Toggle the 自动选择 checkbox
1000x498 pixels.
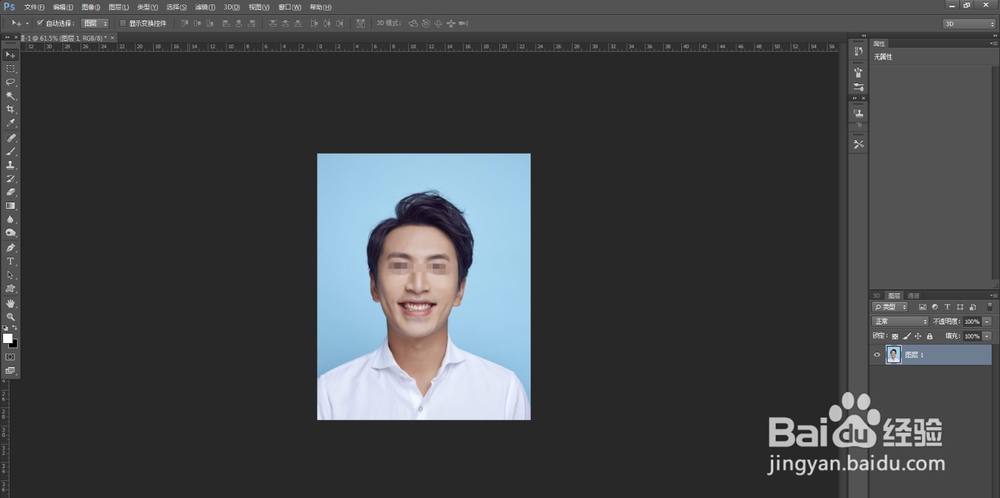click(x=40, y=22)
